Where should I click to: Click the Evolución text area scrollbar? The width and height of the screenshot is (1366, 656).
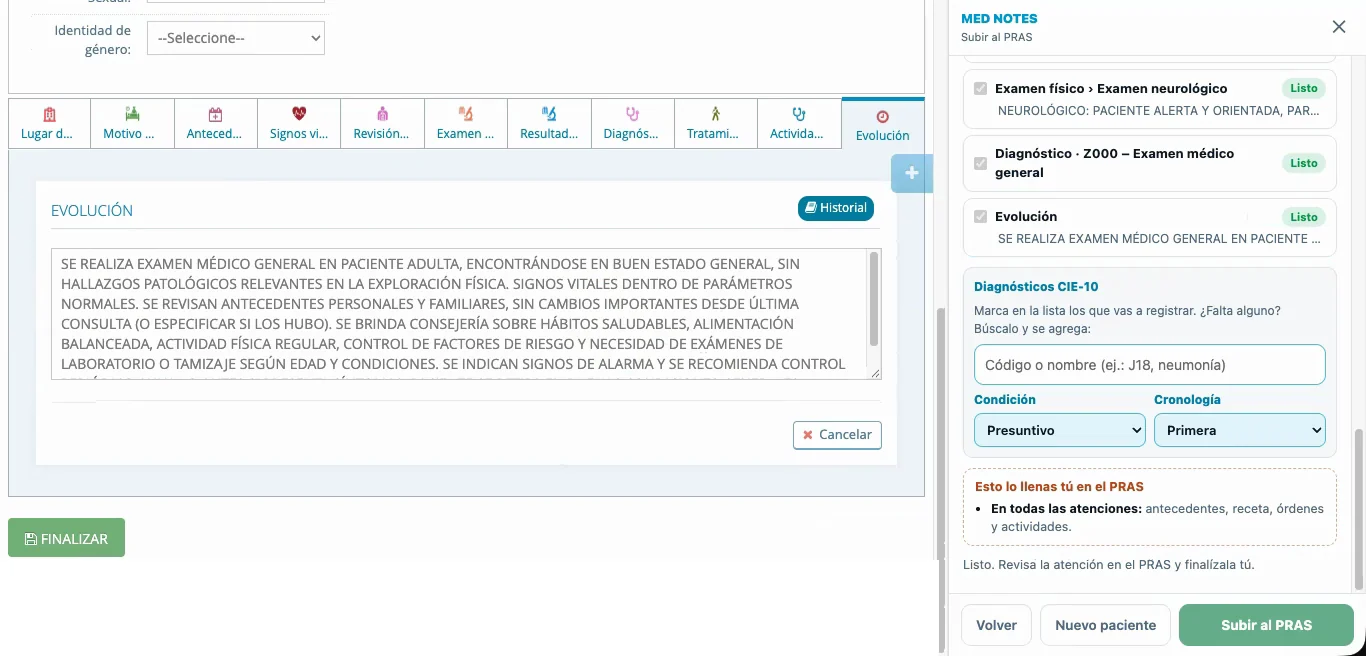pos(875,300)
